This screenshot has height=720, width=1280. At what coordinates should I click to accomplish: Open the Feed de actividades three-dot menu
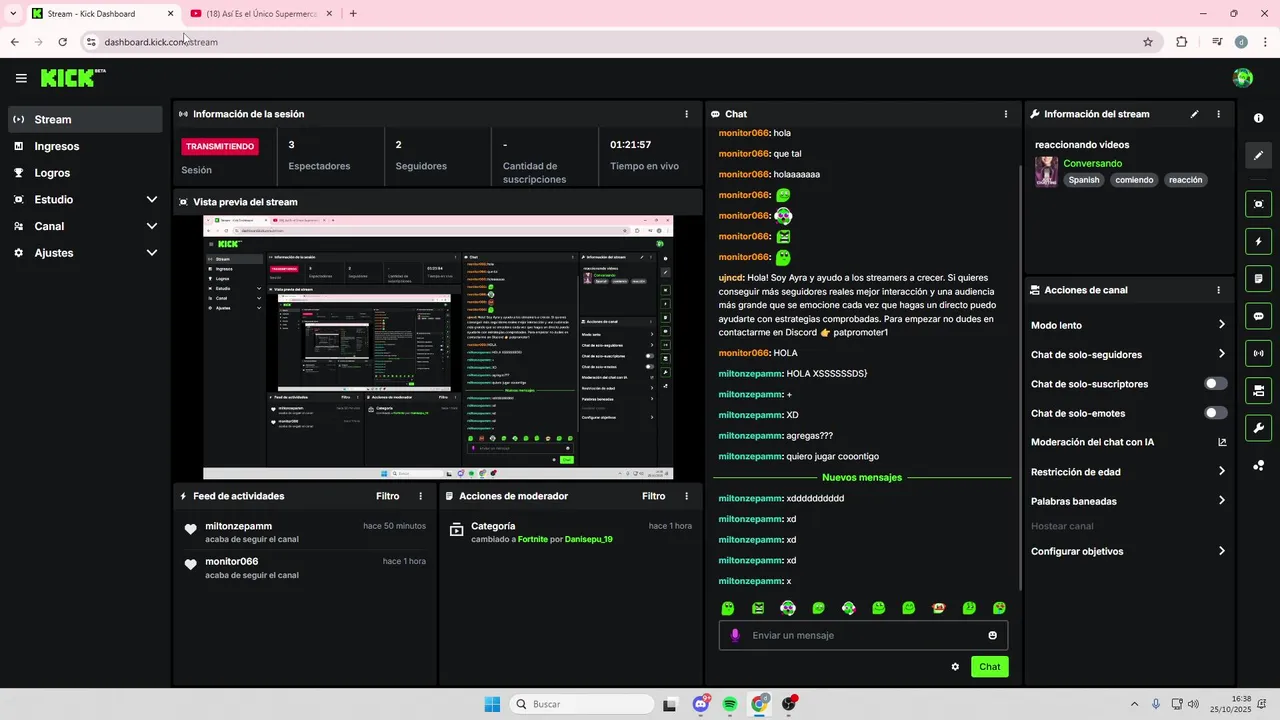click(420, 496)
